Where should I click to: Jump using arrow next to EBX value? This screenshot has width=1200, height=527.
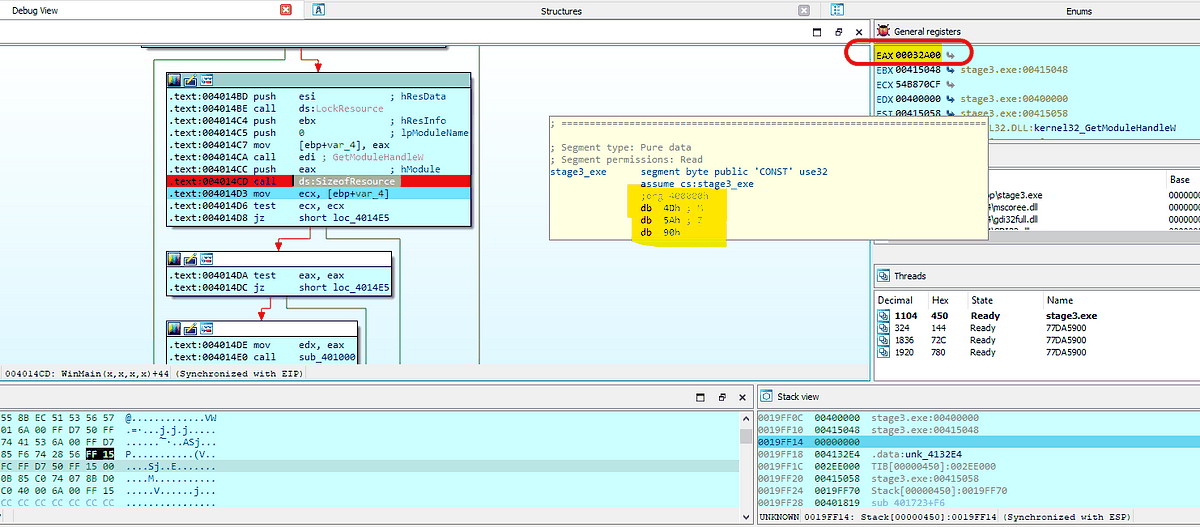950,71
